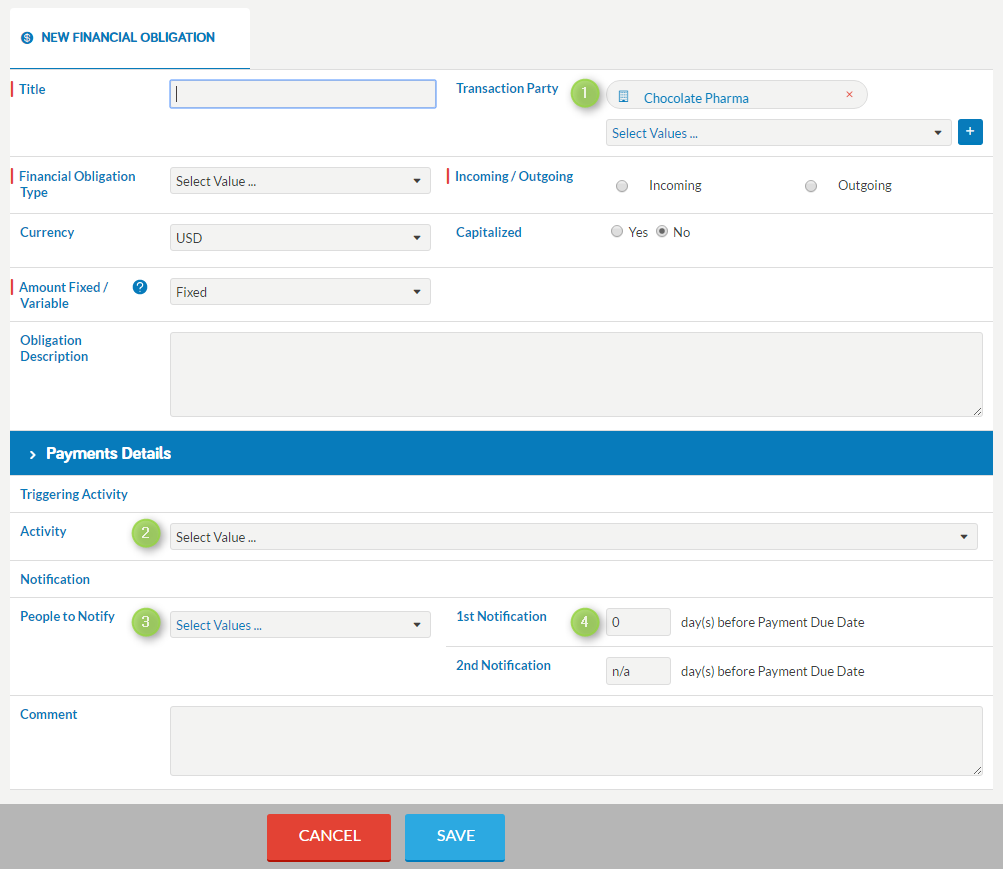The width and height of the screenshot is (1003, 869).
Task: Click the Incoming / Outgoing field label
Action: click(x=514, y=176)
